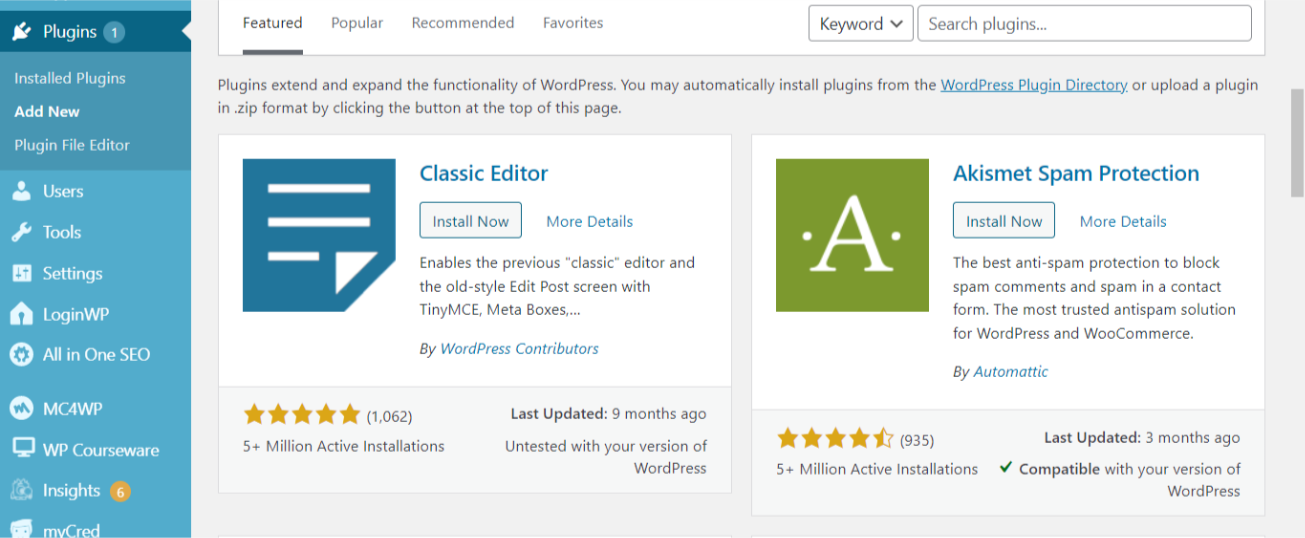Screen dimensions: 1305x538
Task: Click the Tools wrench icon
Action: coord(22,232)
